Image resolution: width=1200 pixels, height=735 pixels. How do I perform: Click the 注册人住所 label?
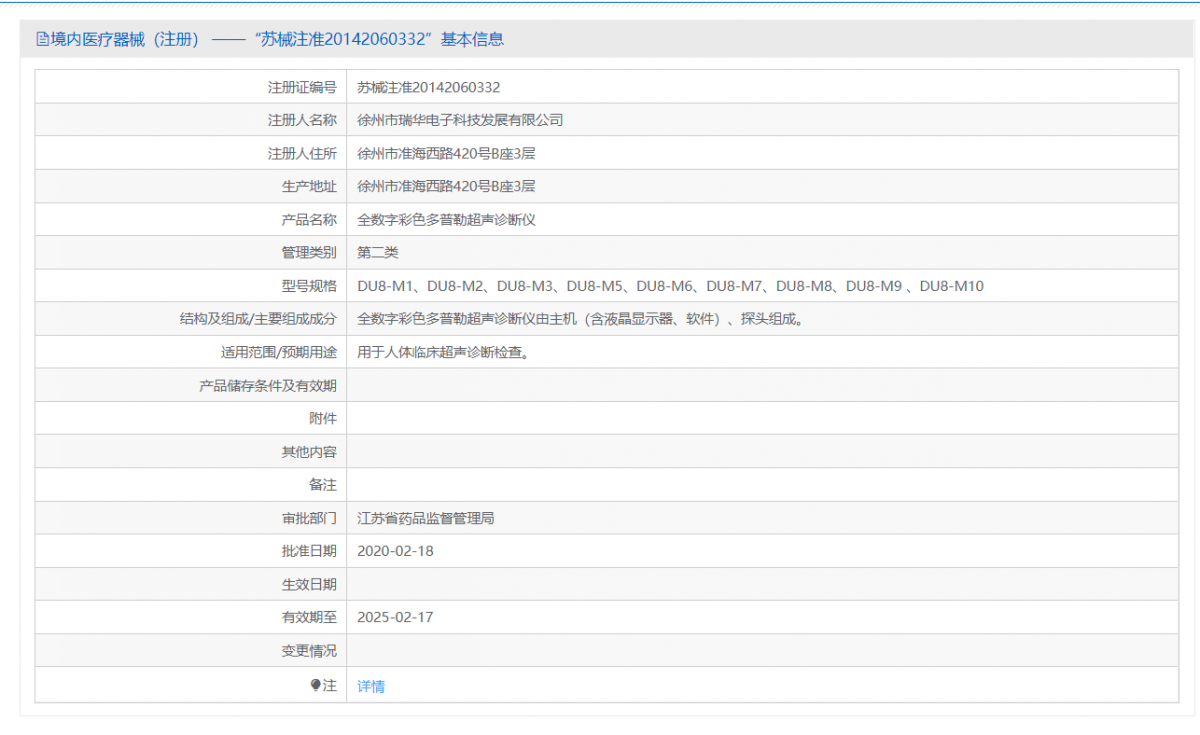tap(302, 153)
